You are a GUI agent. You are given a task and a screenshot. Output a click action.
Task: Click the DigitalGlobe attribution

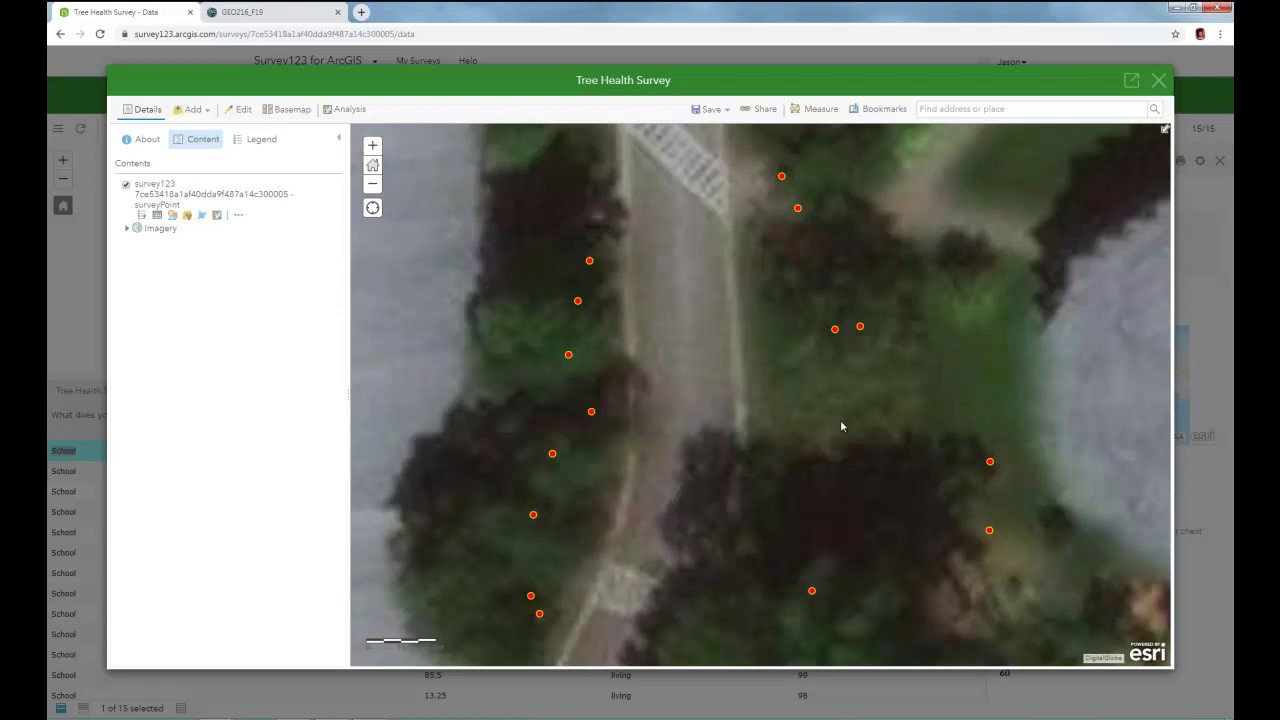point(1103,658)
